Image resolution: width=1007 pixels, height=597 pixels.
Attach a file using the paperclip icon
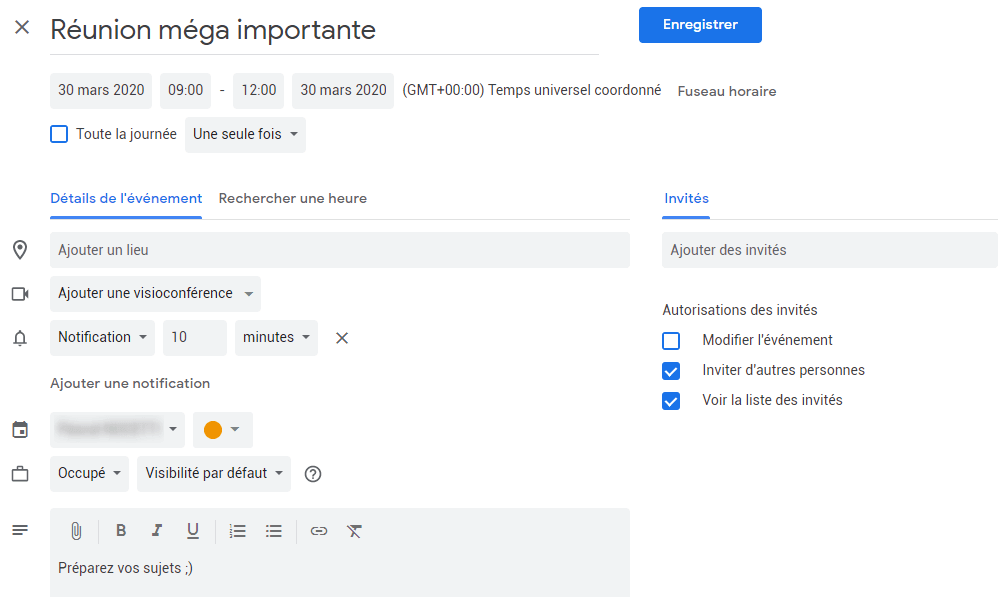click(x=76, y=531)
